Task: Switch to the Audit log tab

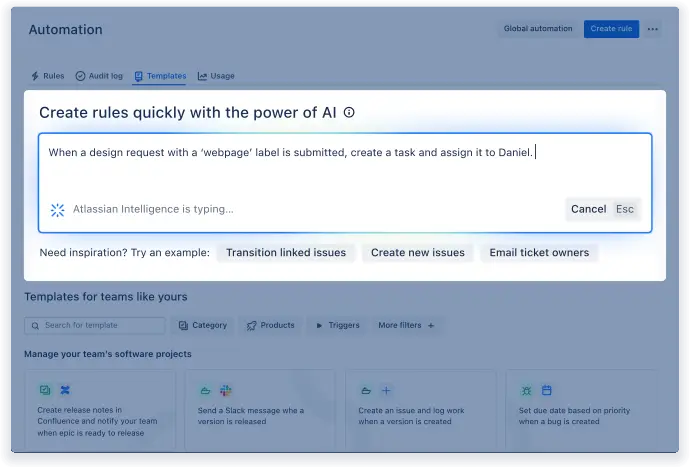Action: tap(99, 76)
